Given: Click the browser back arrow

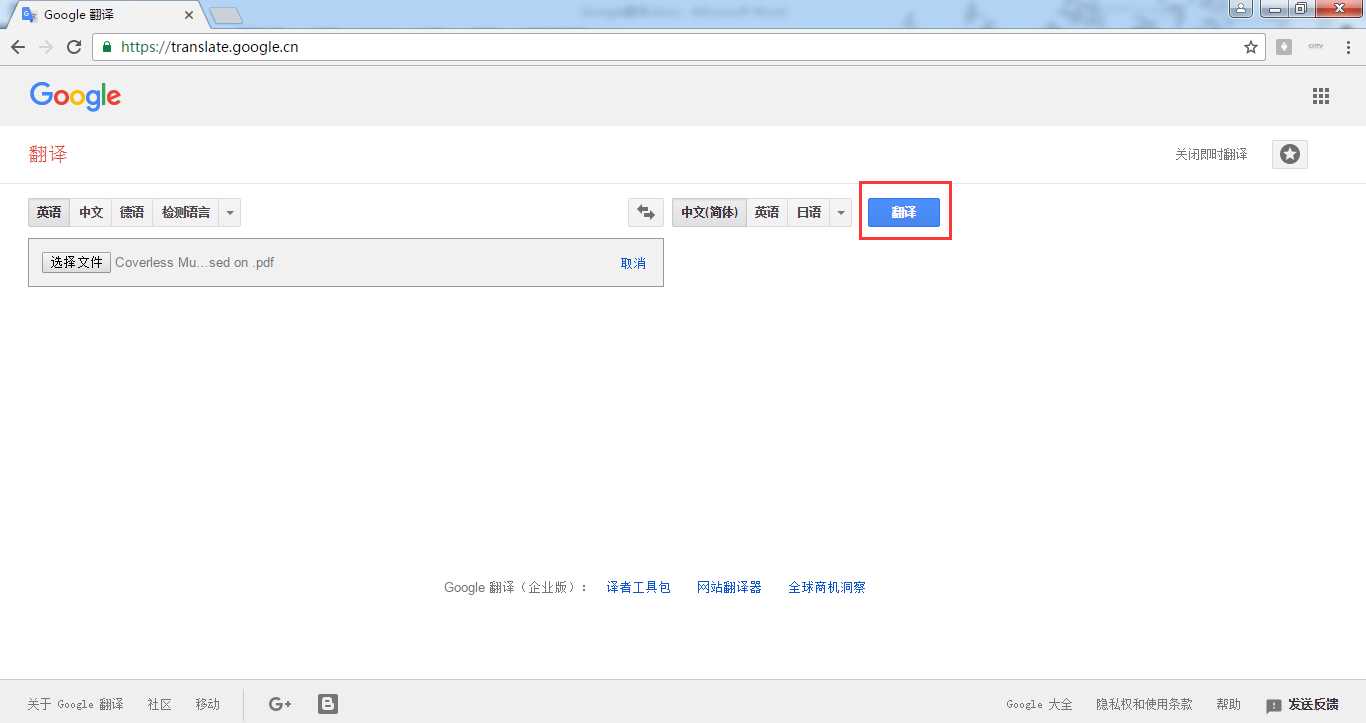Looking at the screenshot, I should pos(18,47).
